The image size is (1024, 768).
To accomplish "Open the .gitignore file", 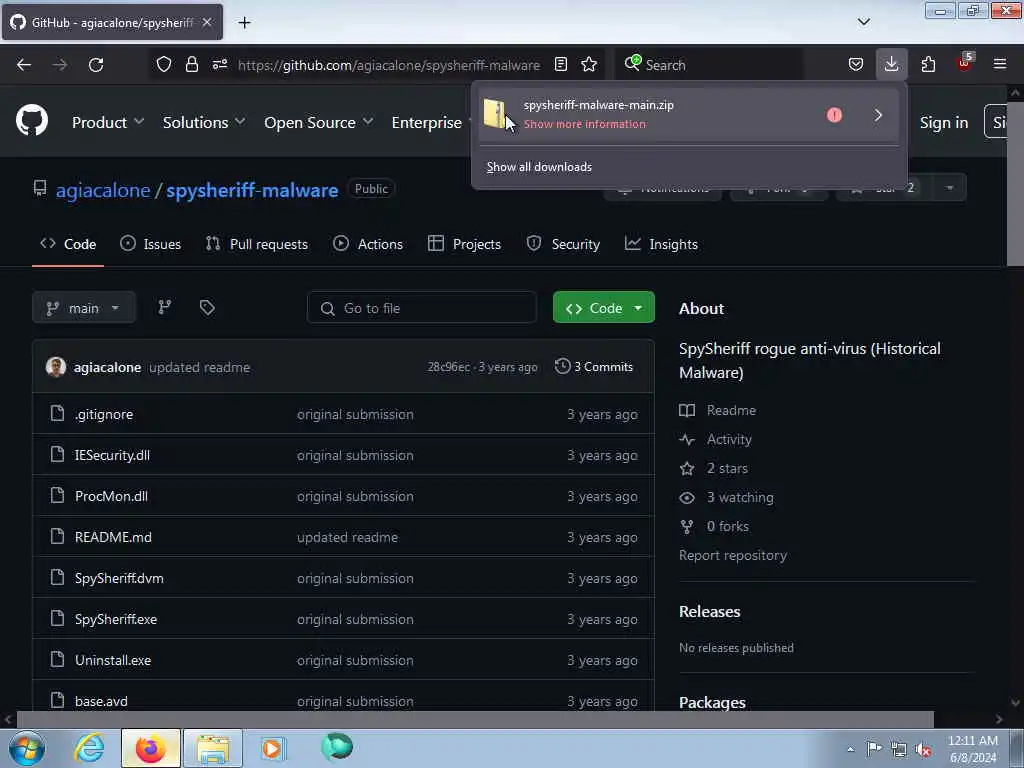I will [104, 414].
